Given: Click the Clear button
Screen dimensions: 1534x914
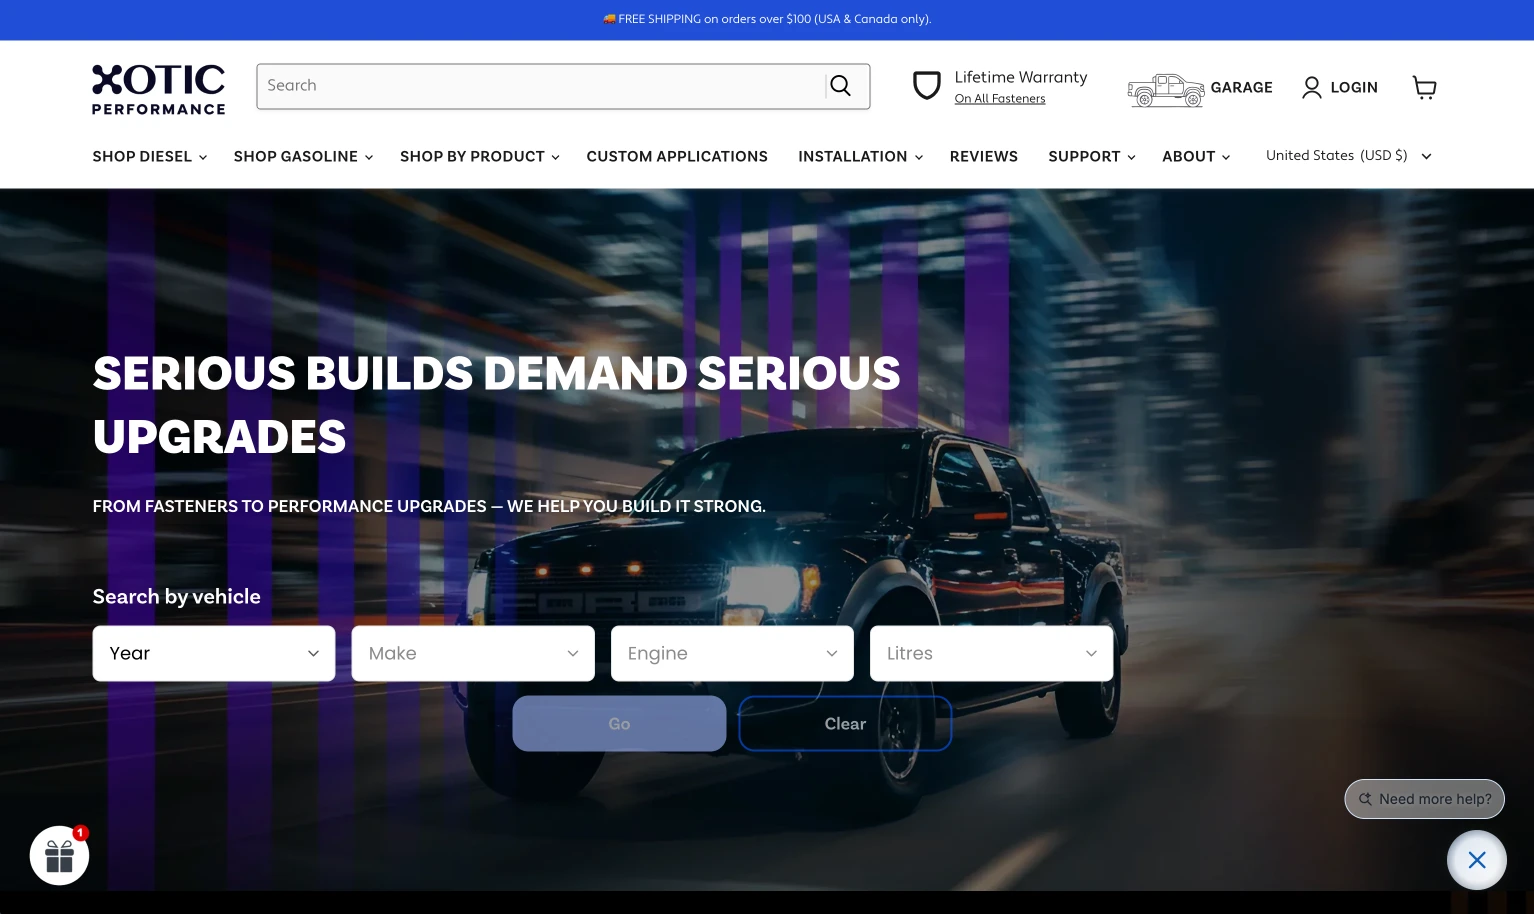Looking at the screenshot, I should point(845,724).
